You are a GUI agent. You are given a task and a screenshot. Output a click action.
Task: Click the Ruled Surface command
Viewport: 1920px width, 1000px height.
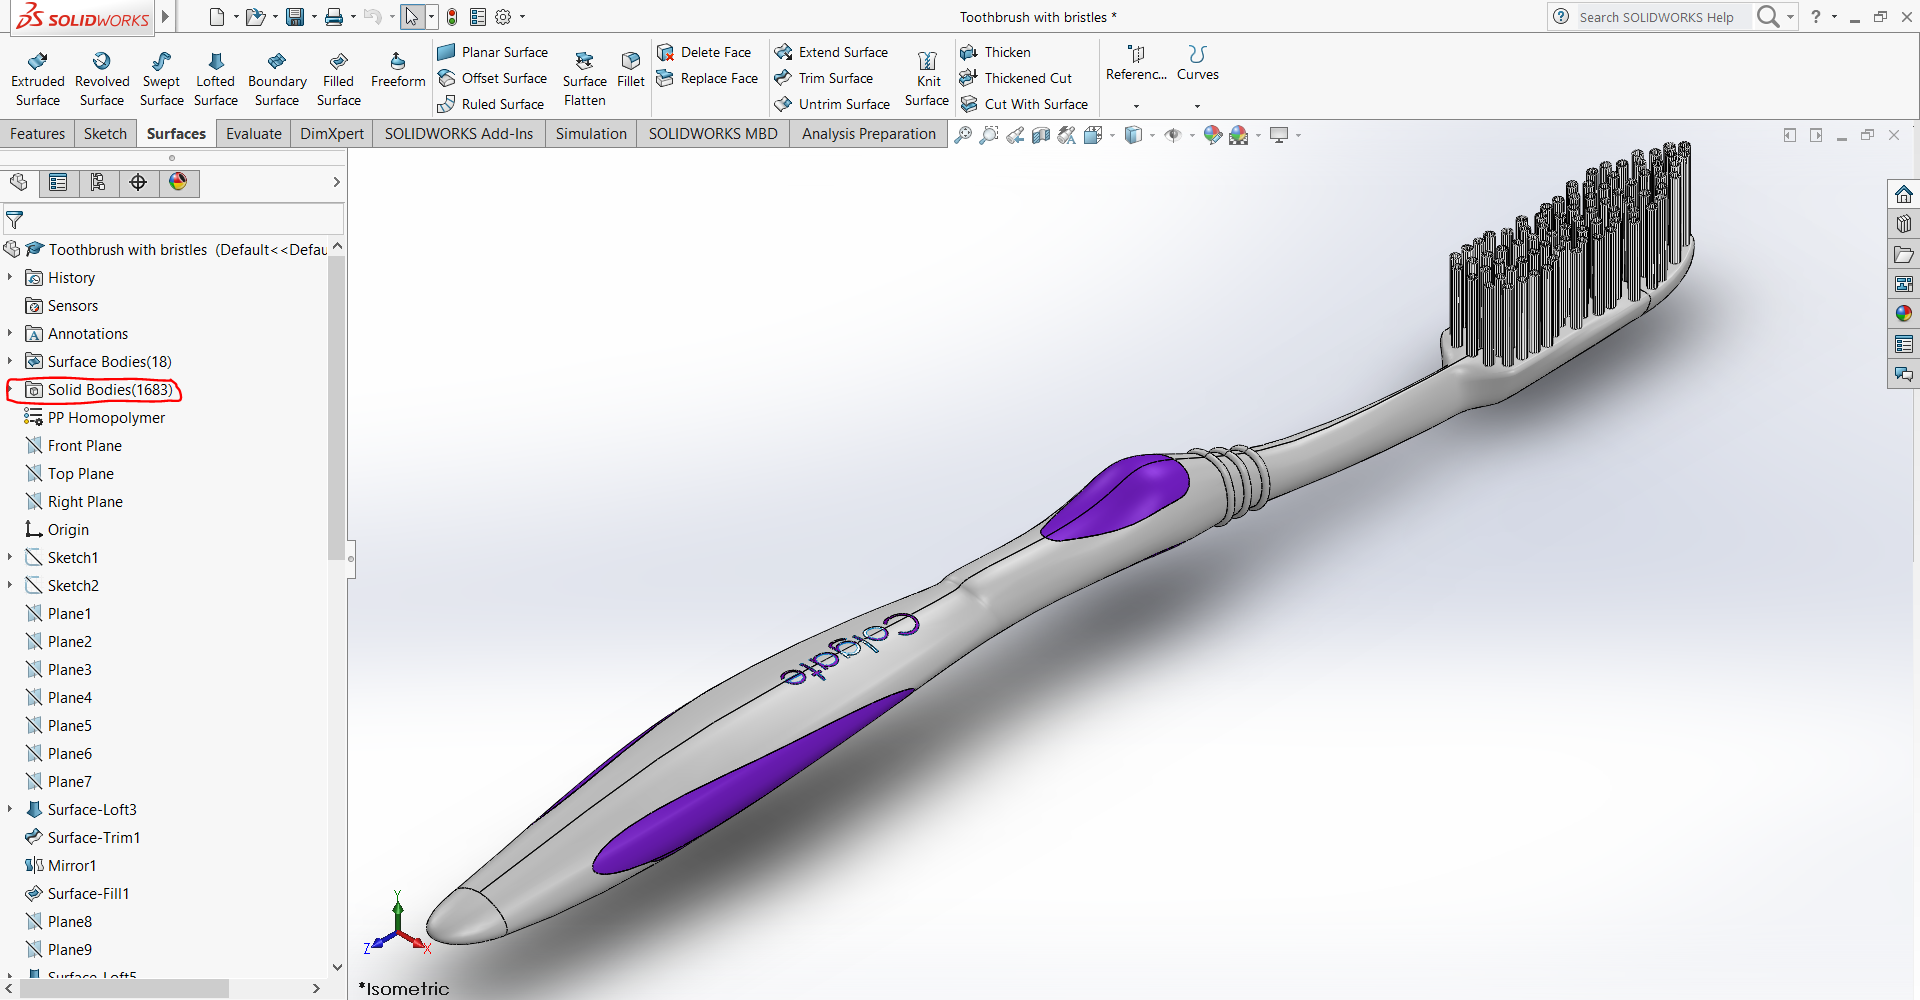(x=491, y=104)
